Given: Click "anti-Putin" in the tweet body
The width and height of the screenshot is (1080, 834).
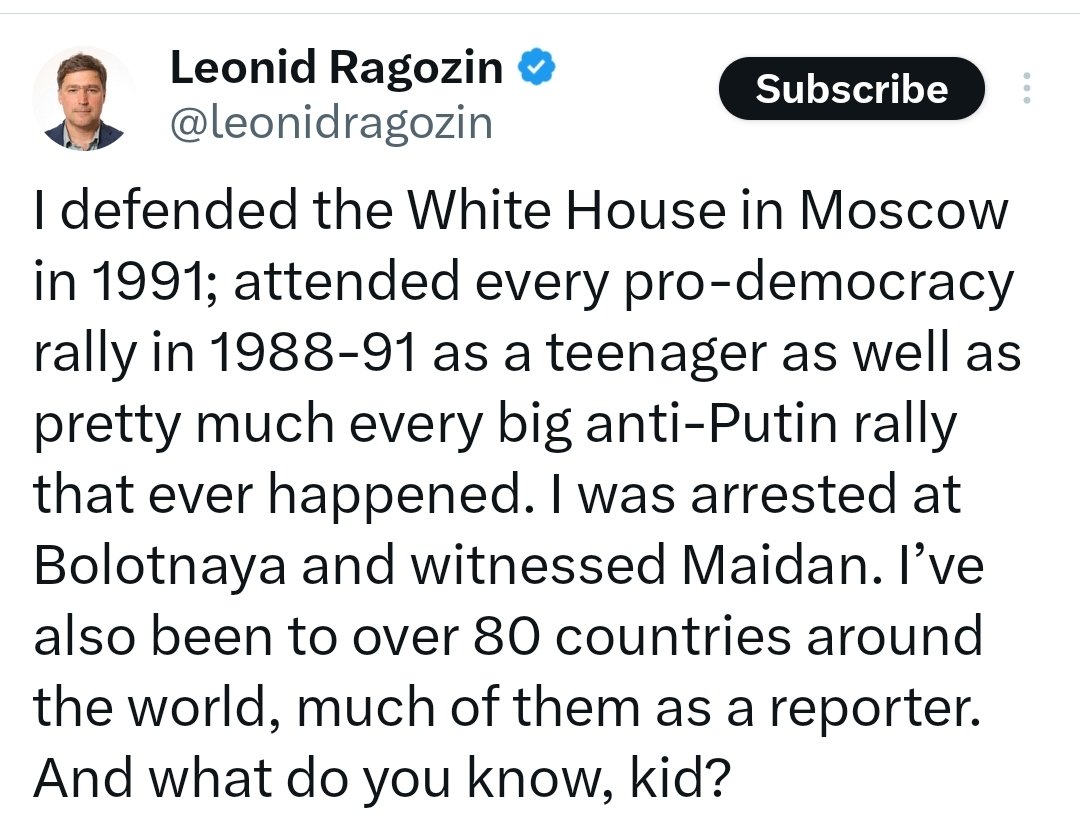Looking at the screenshot, I should 712,423.
